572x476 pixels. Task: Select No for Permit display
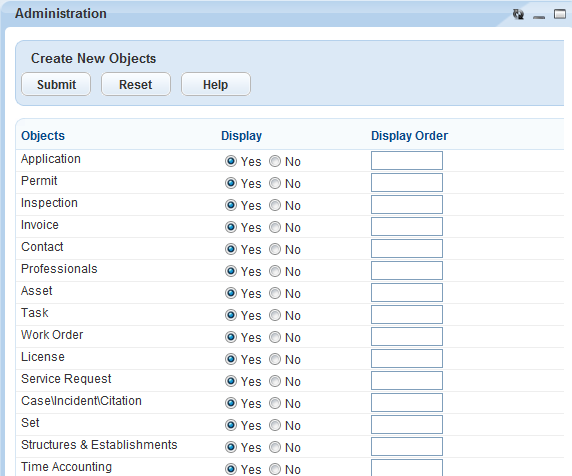point(275,183)
